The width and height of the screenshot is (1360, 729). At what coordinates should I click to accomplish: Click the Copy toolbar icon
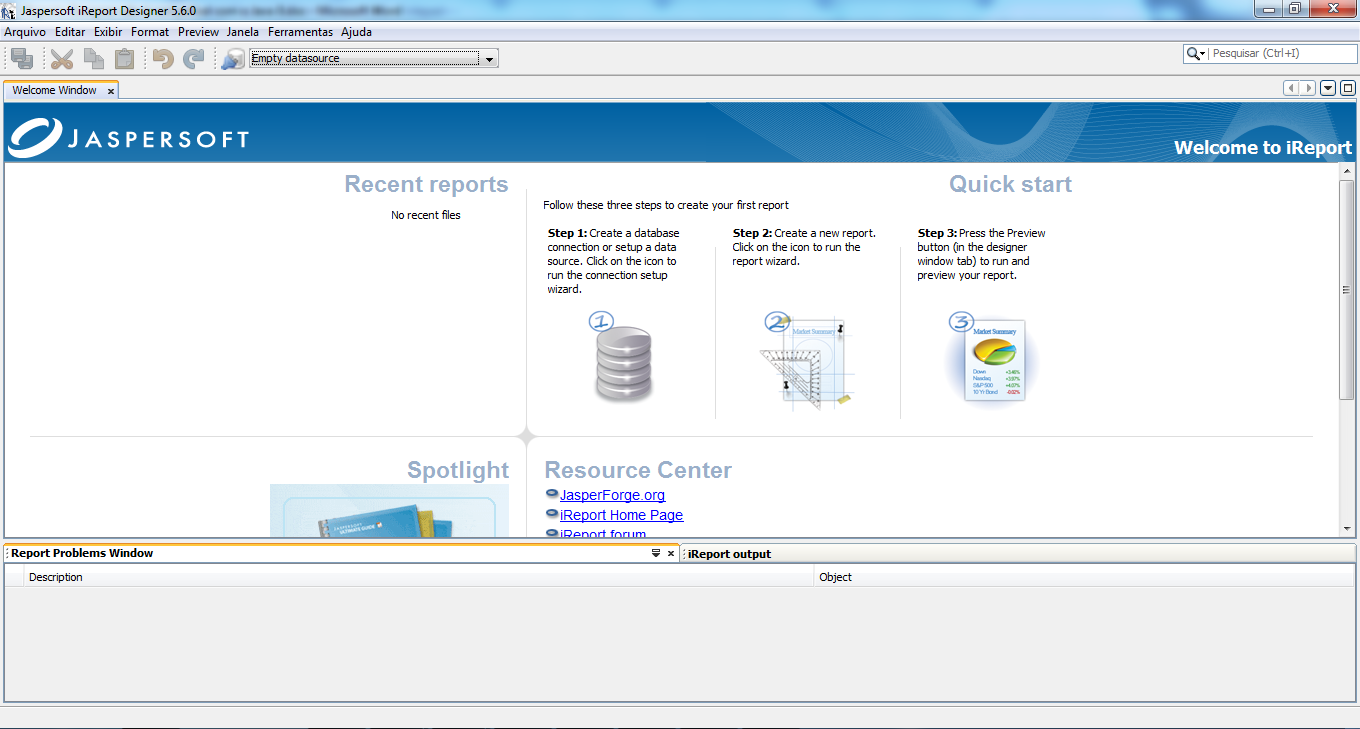pyautogui.click(x=93, y=58)
